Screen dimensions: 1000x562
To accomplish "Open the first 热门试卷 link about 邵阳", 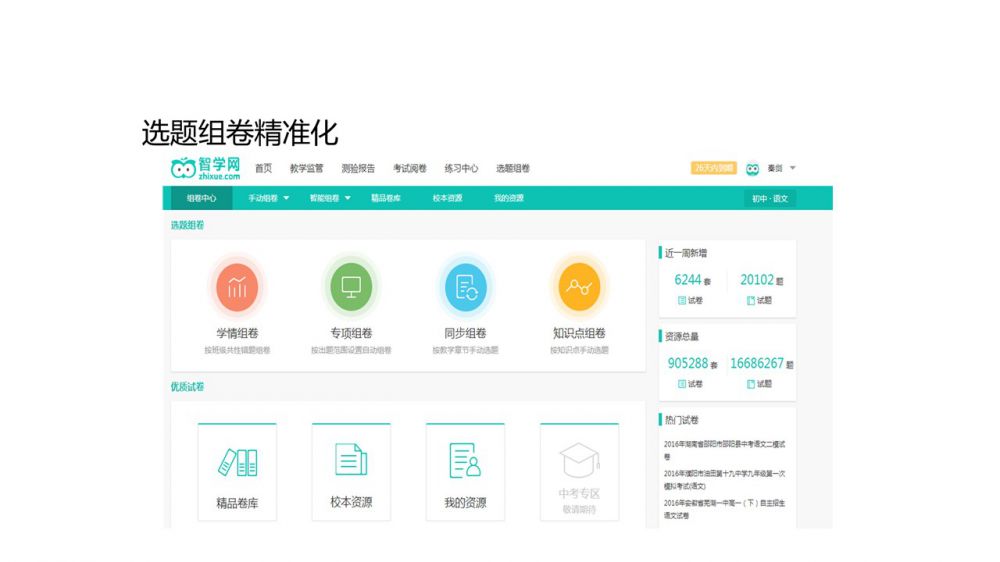I will coord(724,449).
